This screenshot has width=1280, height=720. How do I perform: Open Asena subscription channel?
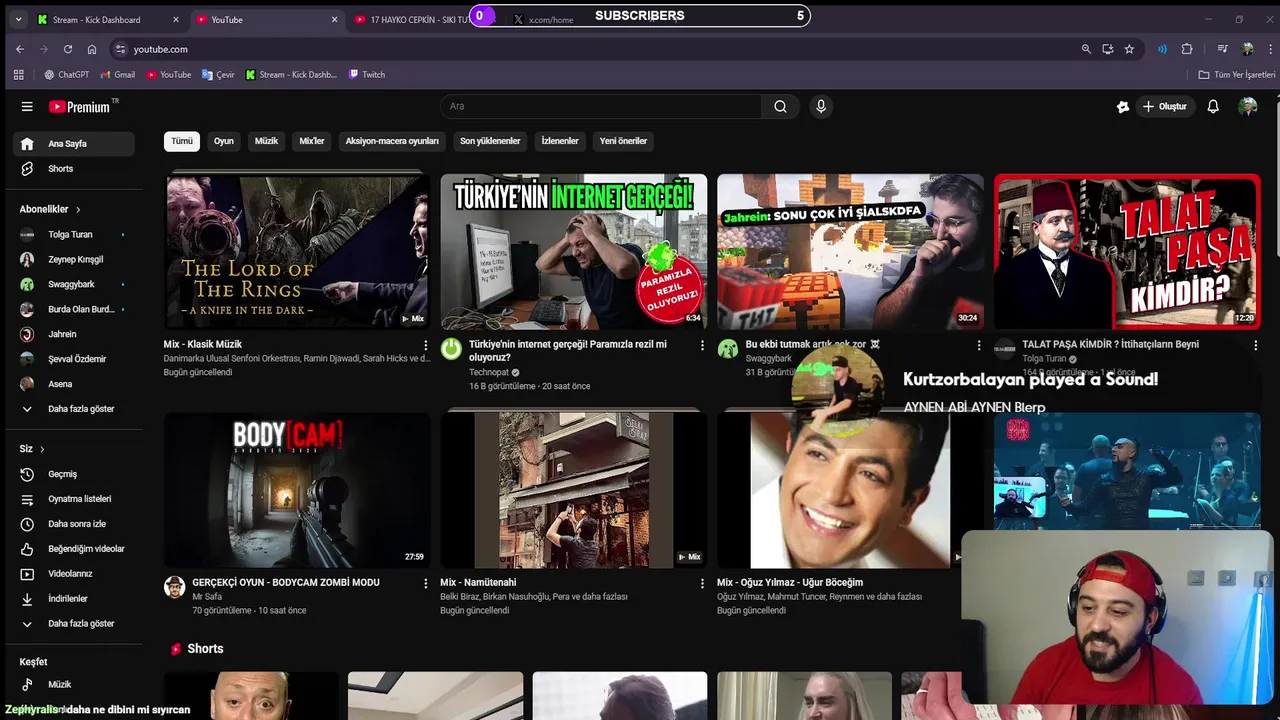pyautogui.click(x=74, y=384)
